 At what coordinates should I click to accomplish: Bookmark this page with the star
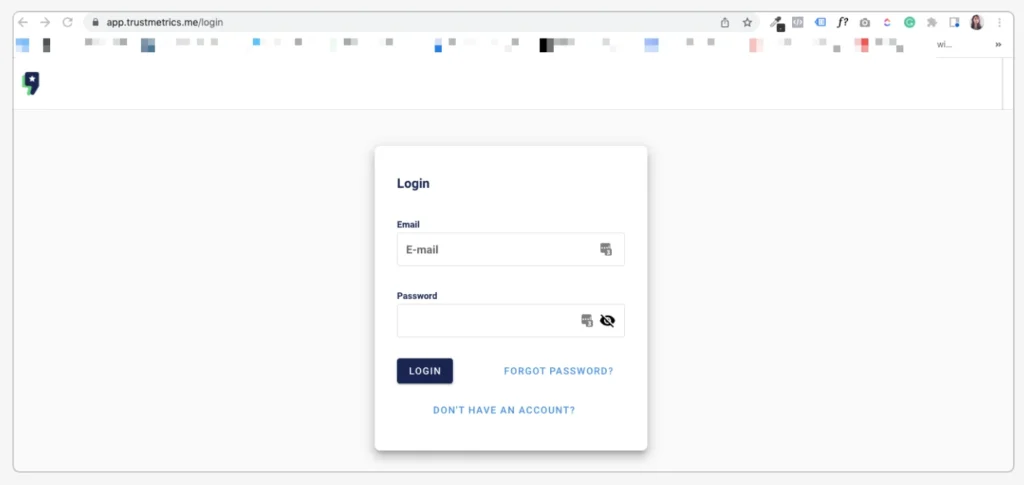pyautogui.click(x=747, y=22)
